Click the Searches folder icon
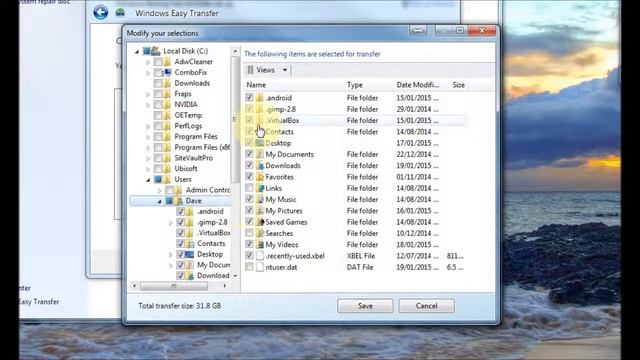 (x=260, y=233)
